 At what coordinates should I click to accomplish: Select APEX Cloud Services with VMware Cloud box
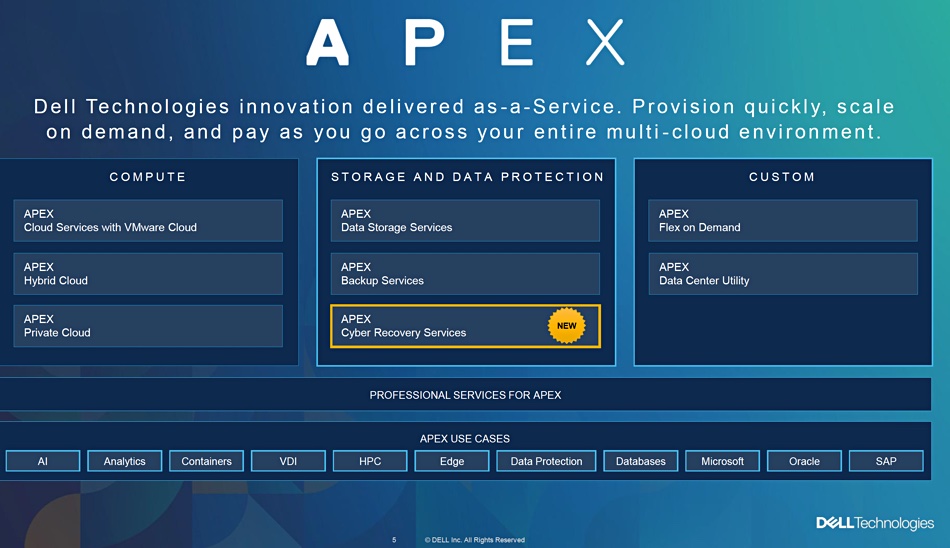[148, 221]
